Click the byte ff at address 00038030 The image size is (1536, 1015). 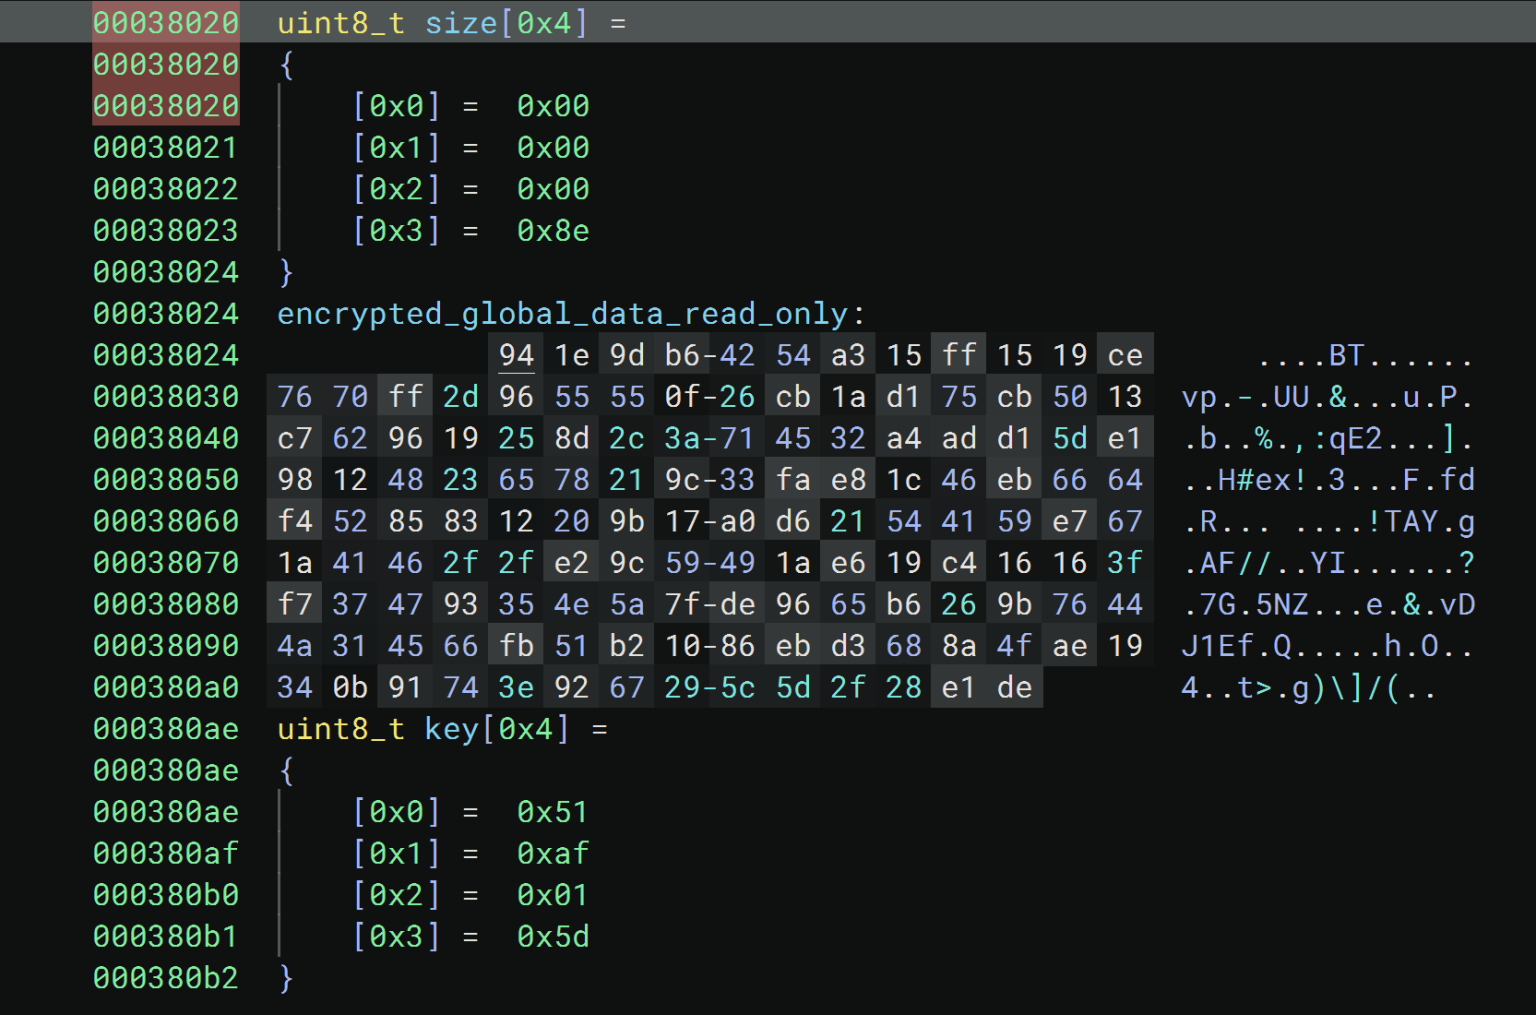click(x=404, y=396)
